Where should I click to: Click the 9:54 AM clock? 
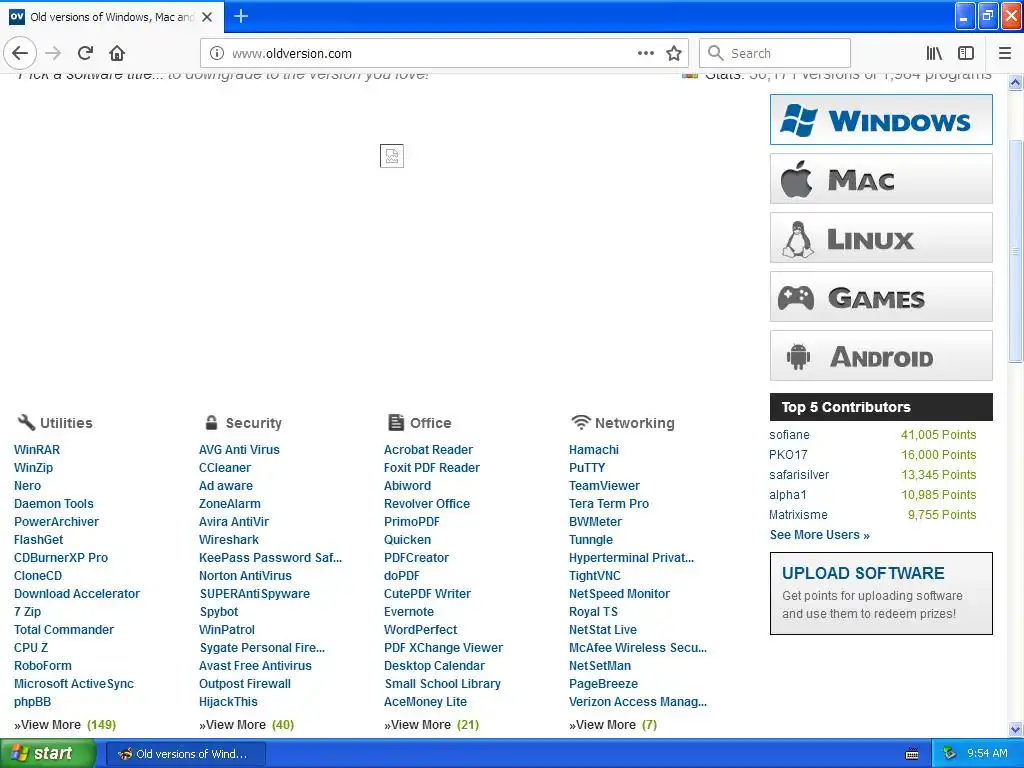(987, 753)
